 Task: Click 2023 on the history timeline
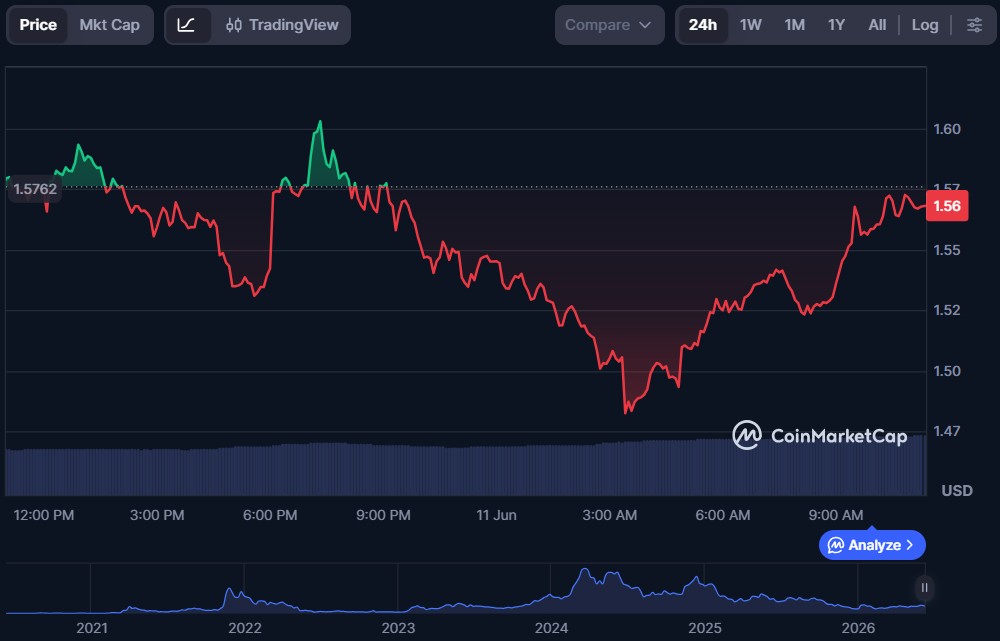click(398, 628)
